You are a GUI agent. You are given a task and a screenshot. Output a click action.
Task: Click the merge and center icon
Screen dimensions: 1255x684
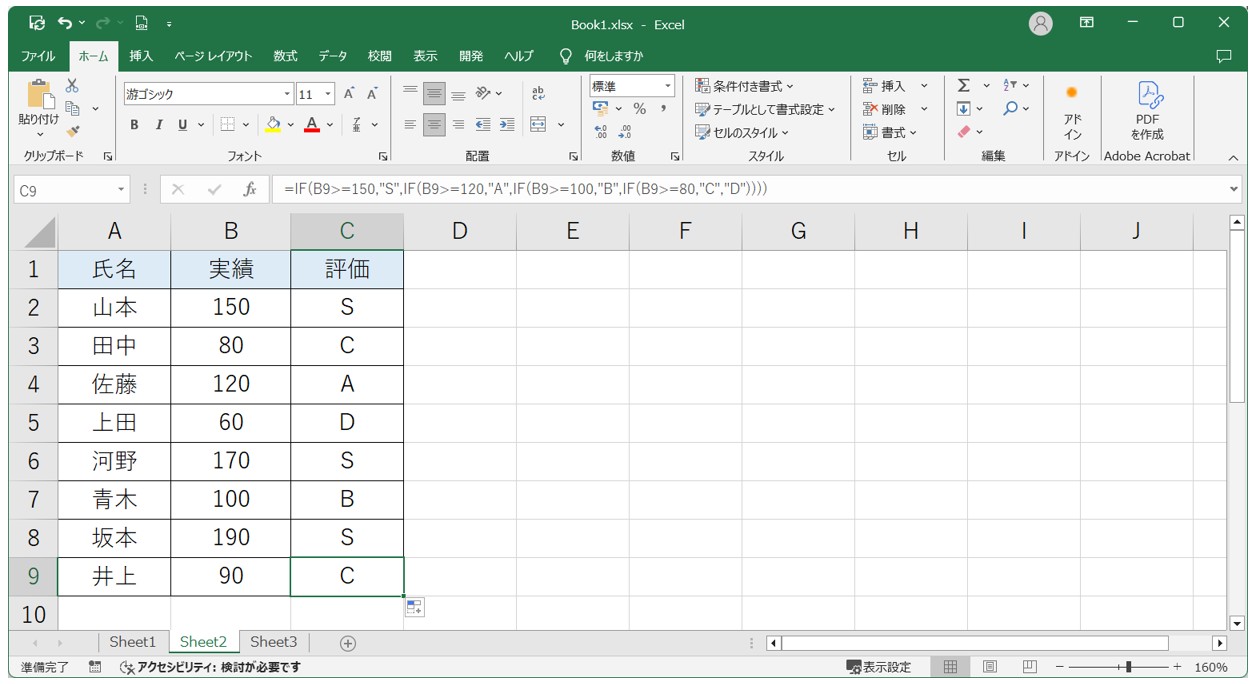[x=538, y=125]
